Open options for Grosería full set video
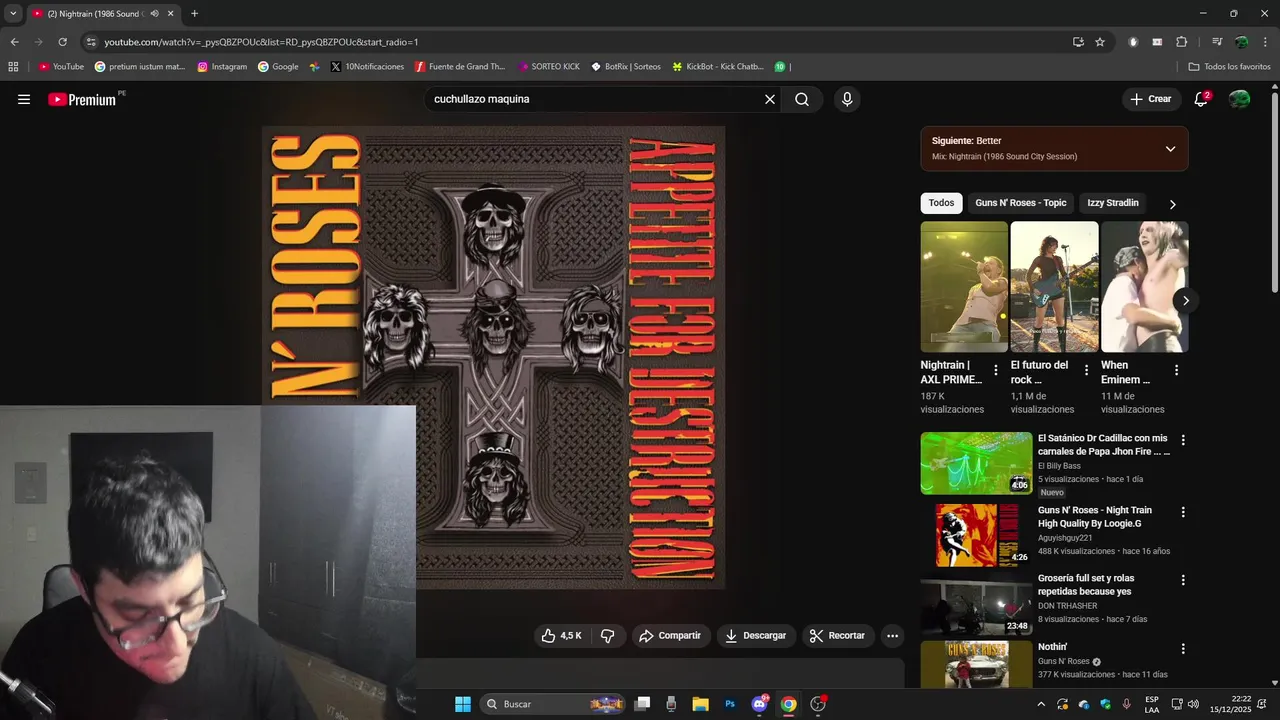 (x=1183, y=580)
